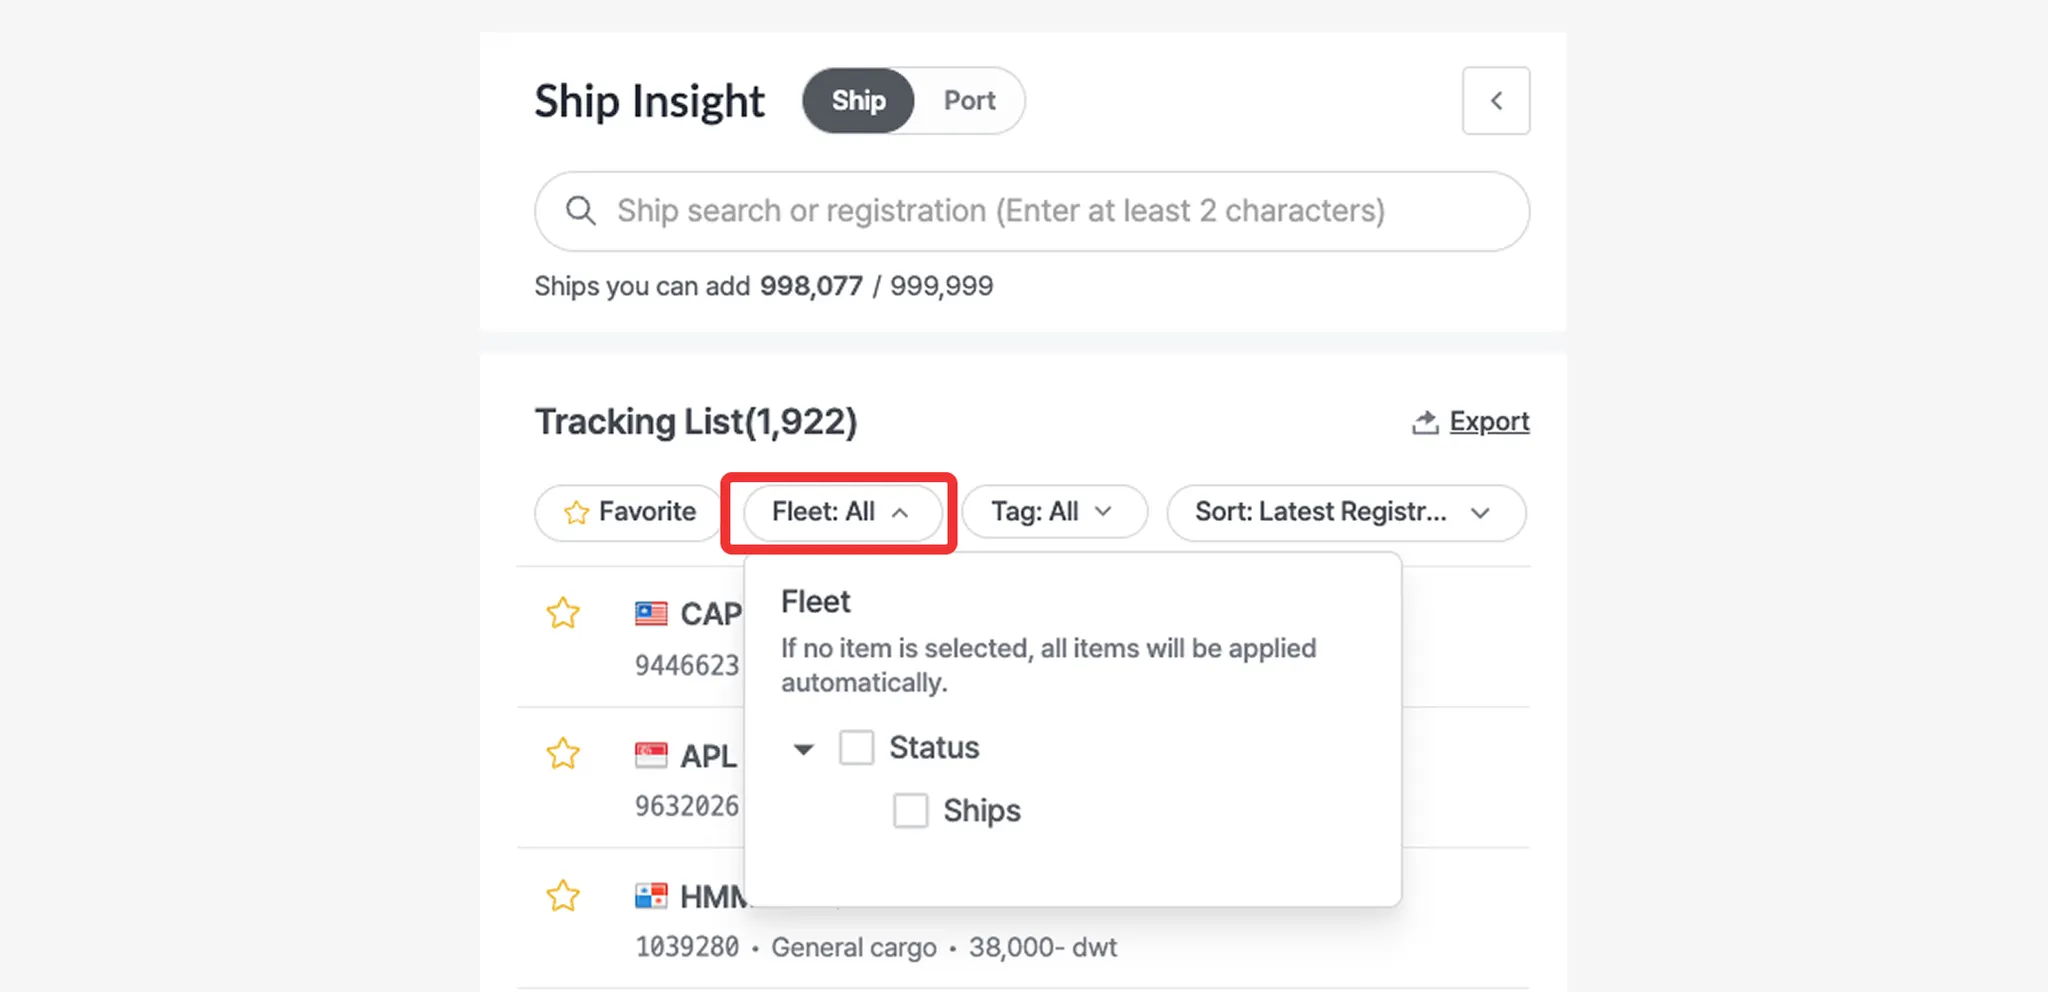Star the HMM ship as favorite

click(563, 896)
